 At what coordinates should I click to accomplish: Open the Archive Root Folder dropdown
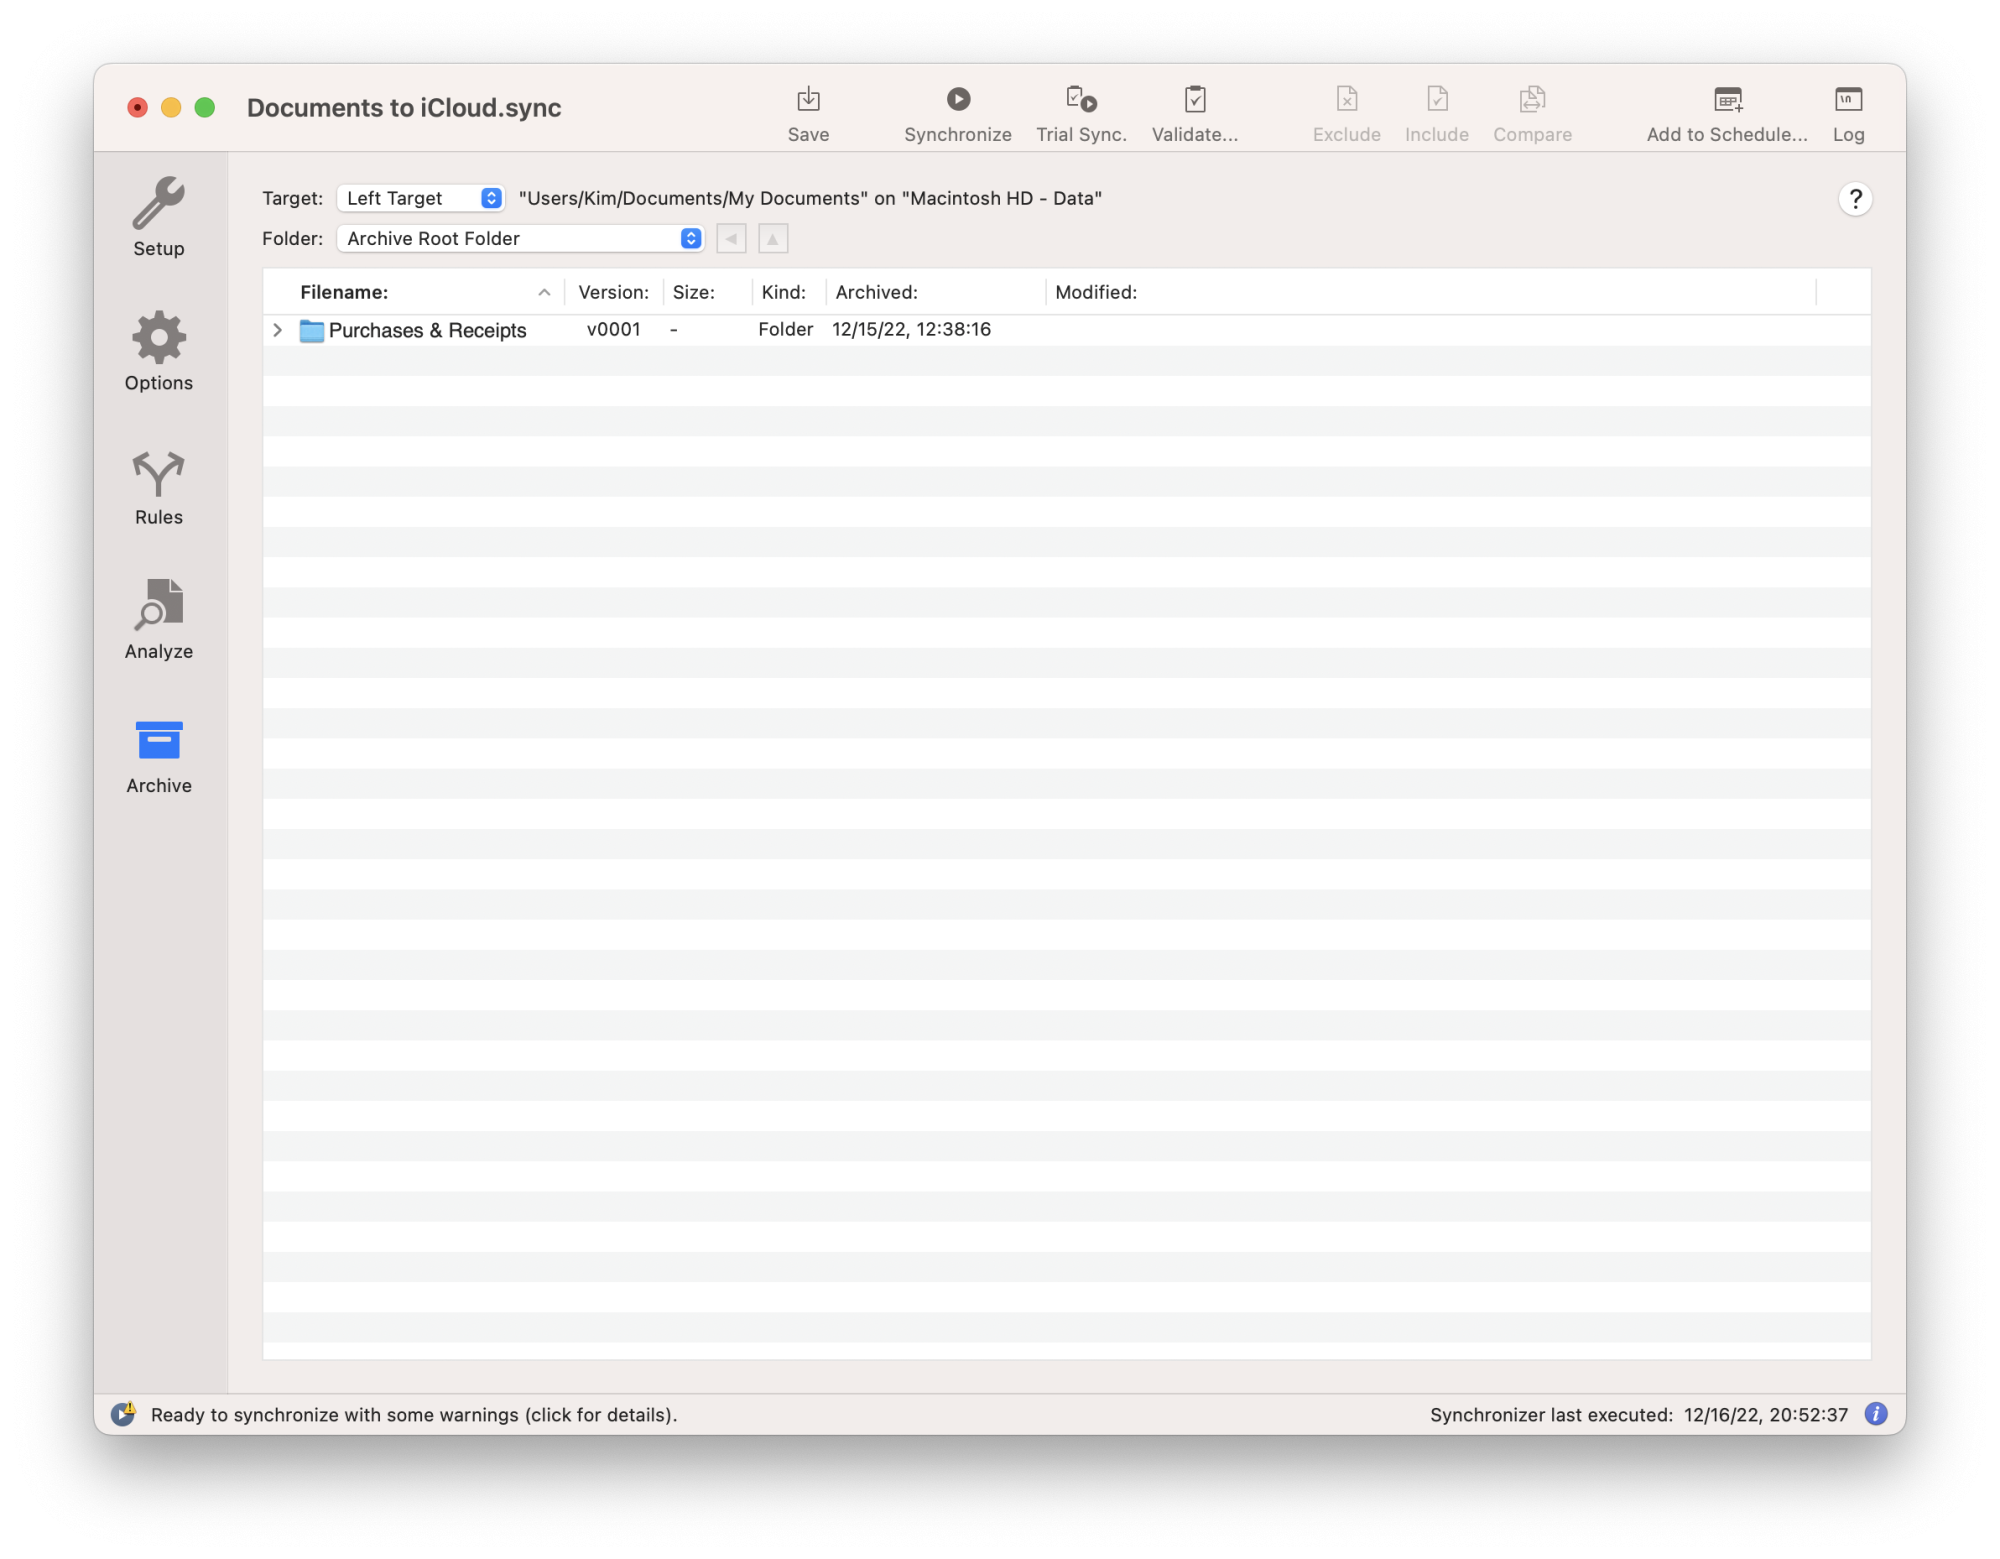click(520, 238)
